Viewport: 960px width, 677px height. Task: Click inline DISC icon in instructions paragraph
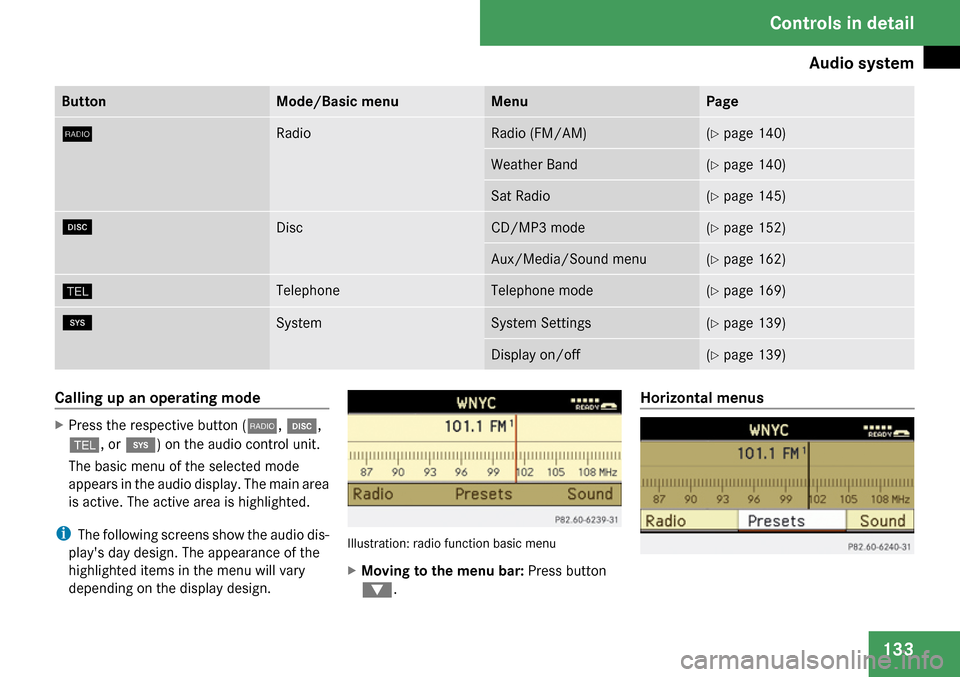pos(302,426)
